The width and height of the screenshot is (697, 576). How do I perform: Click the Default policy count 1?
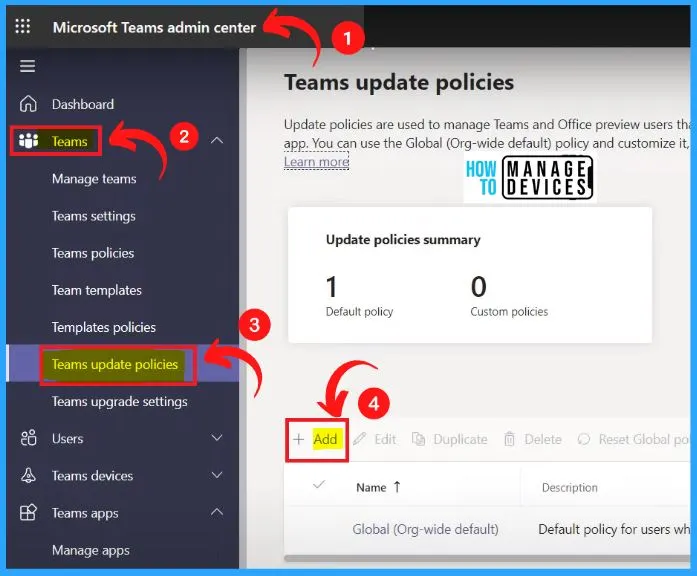click(x=332, y=287)
